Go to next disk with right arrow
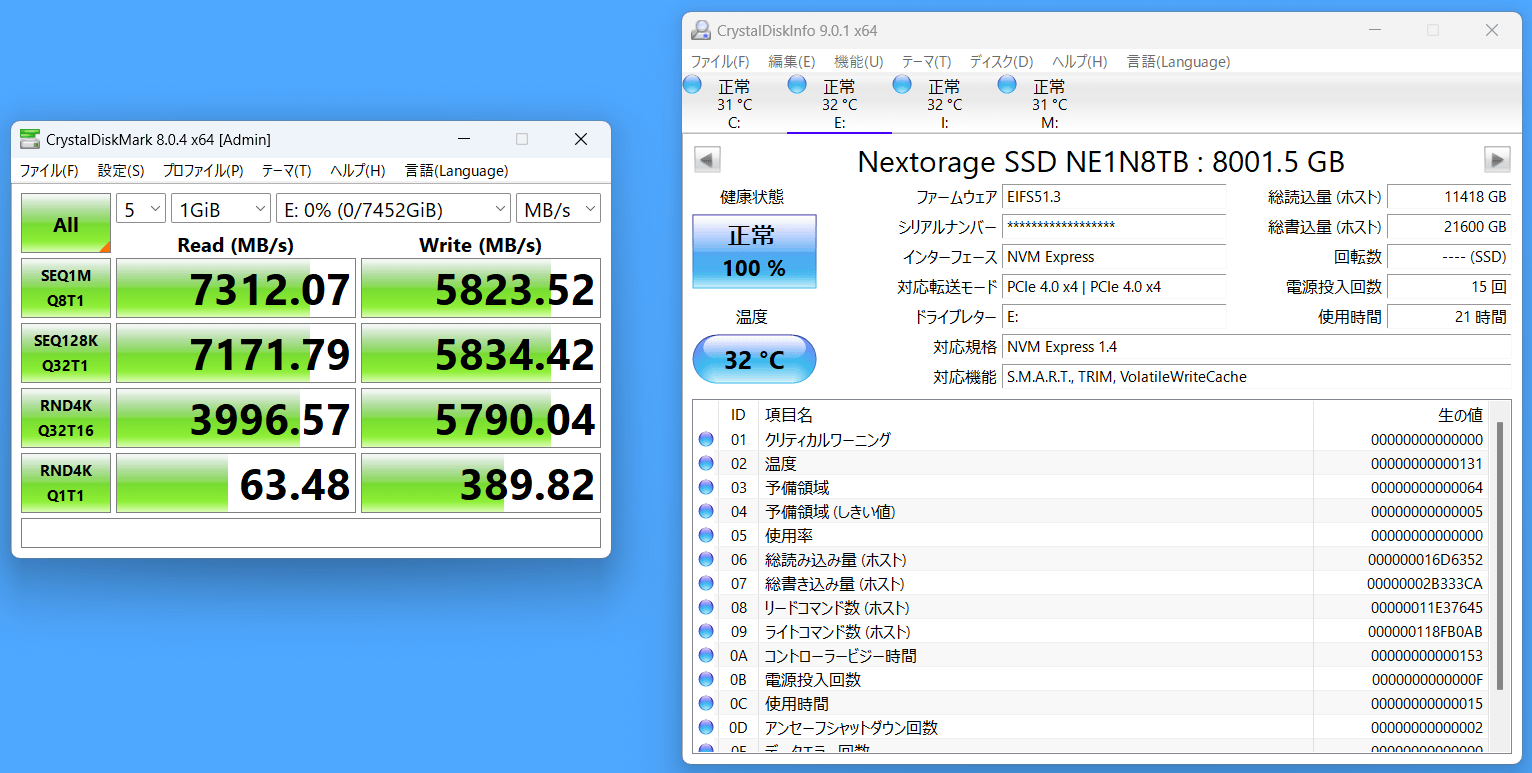This screenshot has width=1532, height=773. pos(1497,160)
